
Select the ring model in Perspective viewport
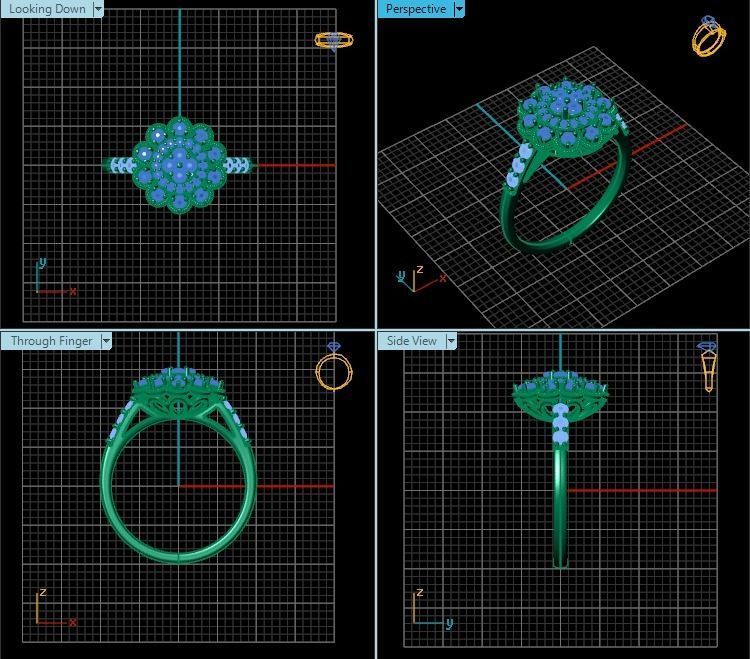click(564, 165)
